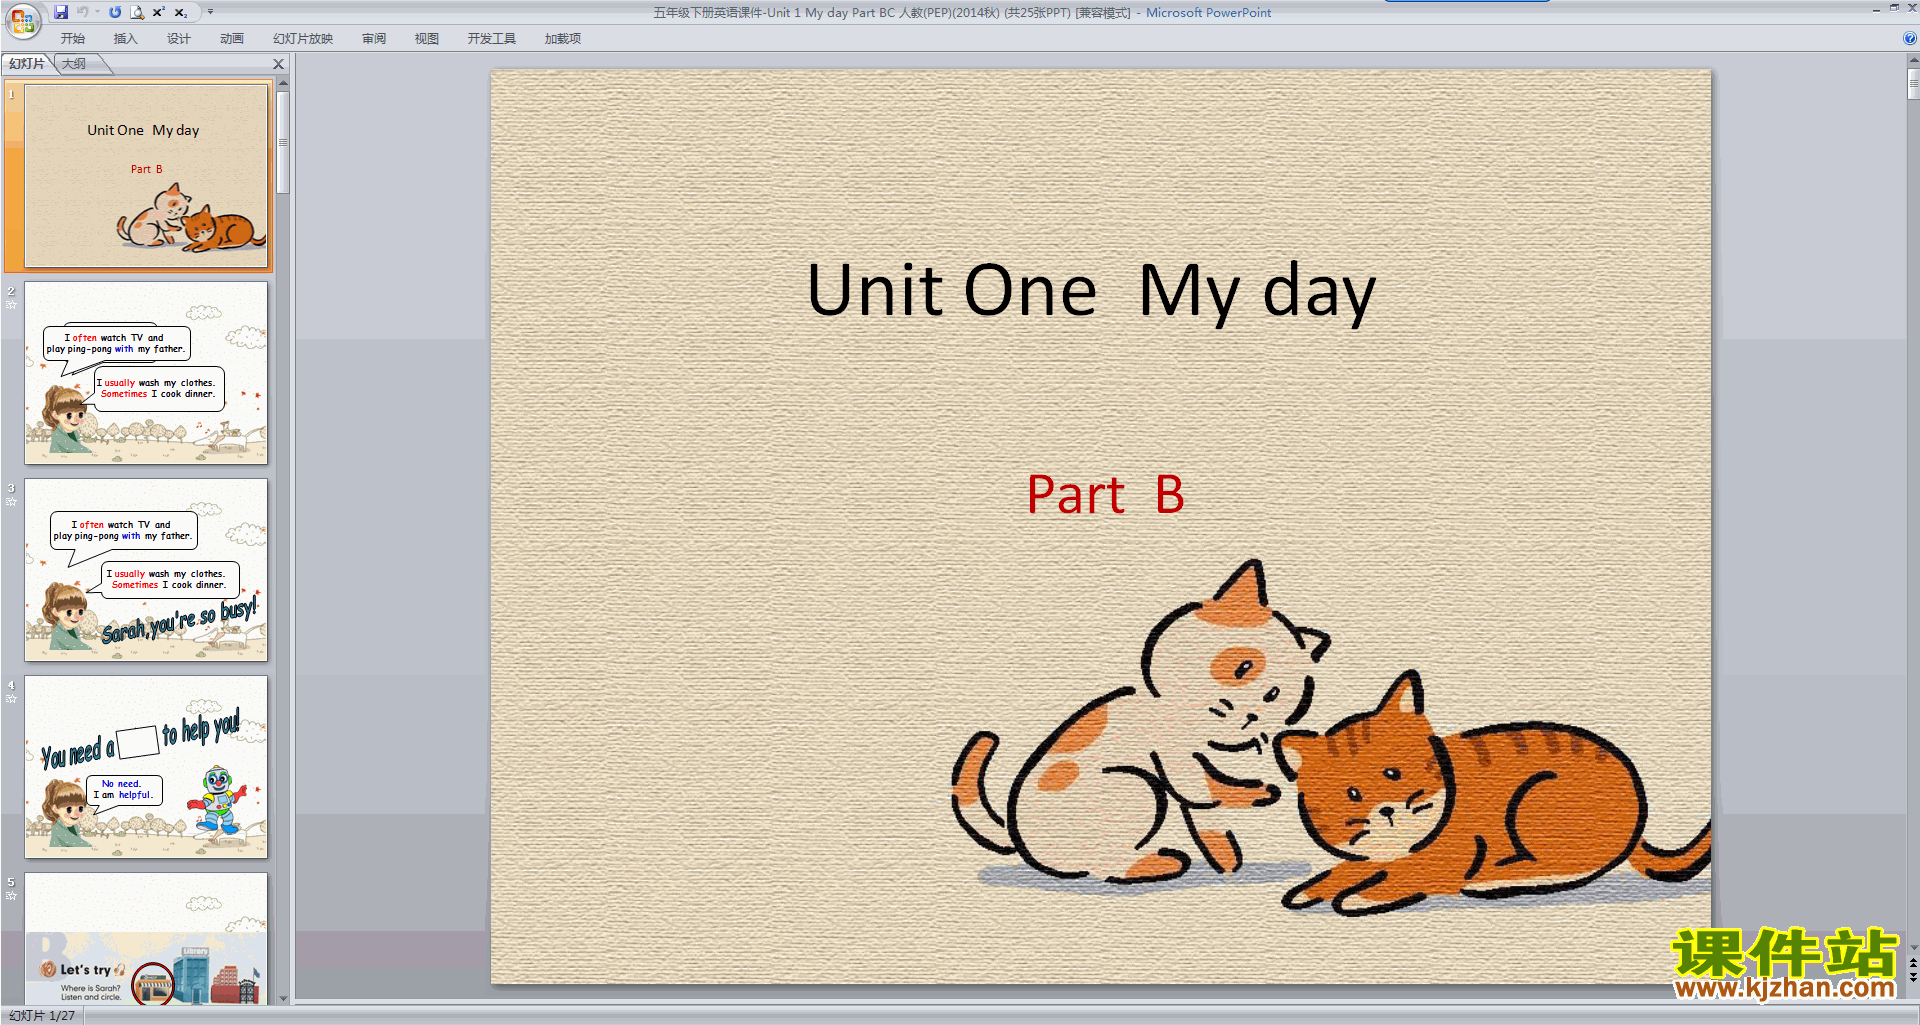This screenshot has height=1025, width=1920.
Task: Select the cats illustration on the slide
Action: pos(1330,738)
